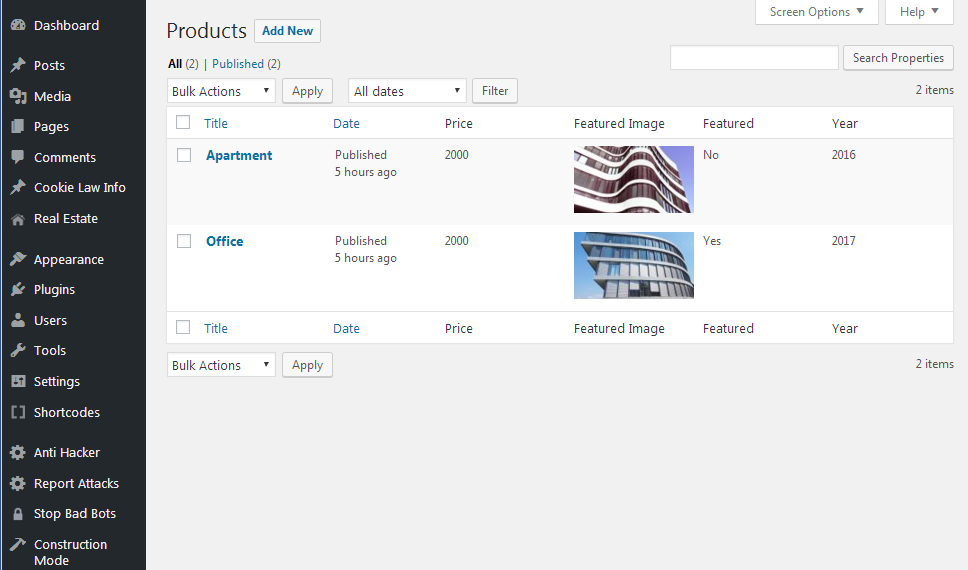Open the Stop Bad Bots menu item

click(75, 514)
